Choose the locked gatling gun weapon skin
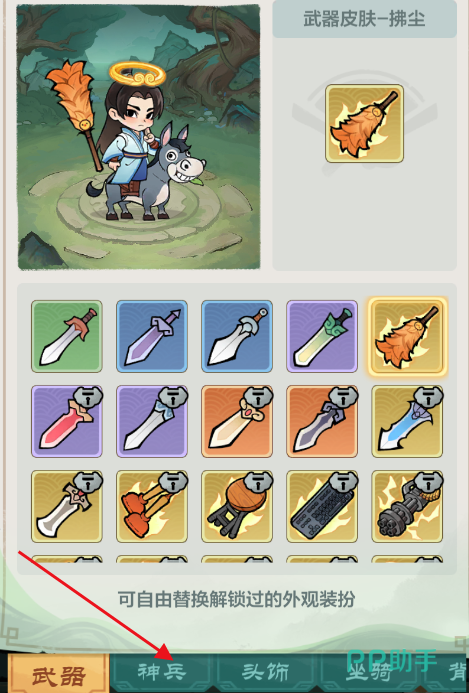The height and width of the screenshot is (693, 469). [407, 506]
